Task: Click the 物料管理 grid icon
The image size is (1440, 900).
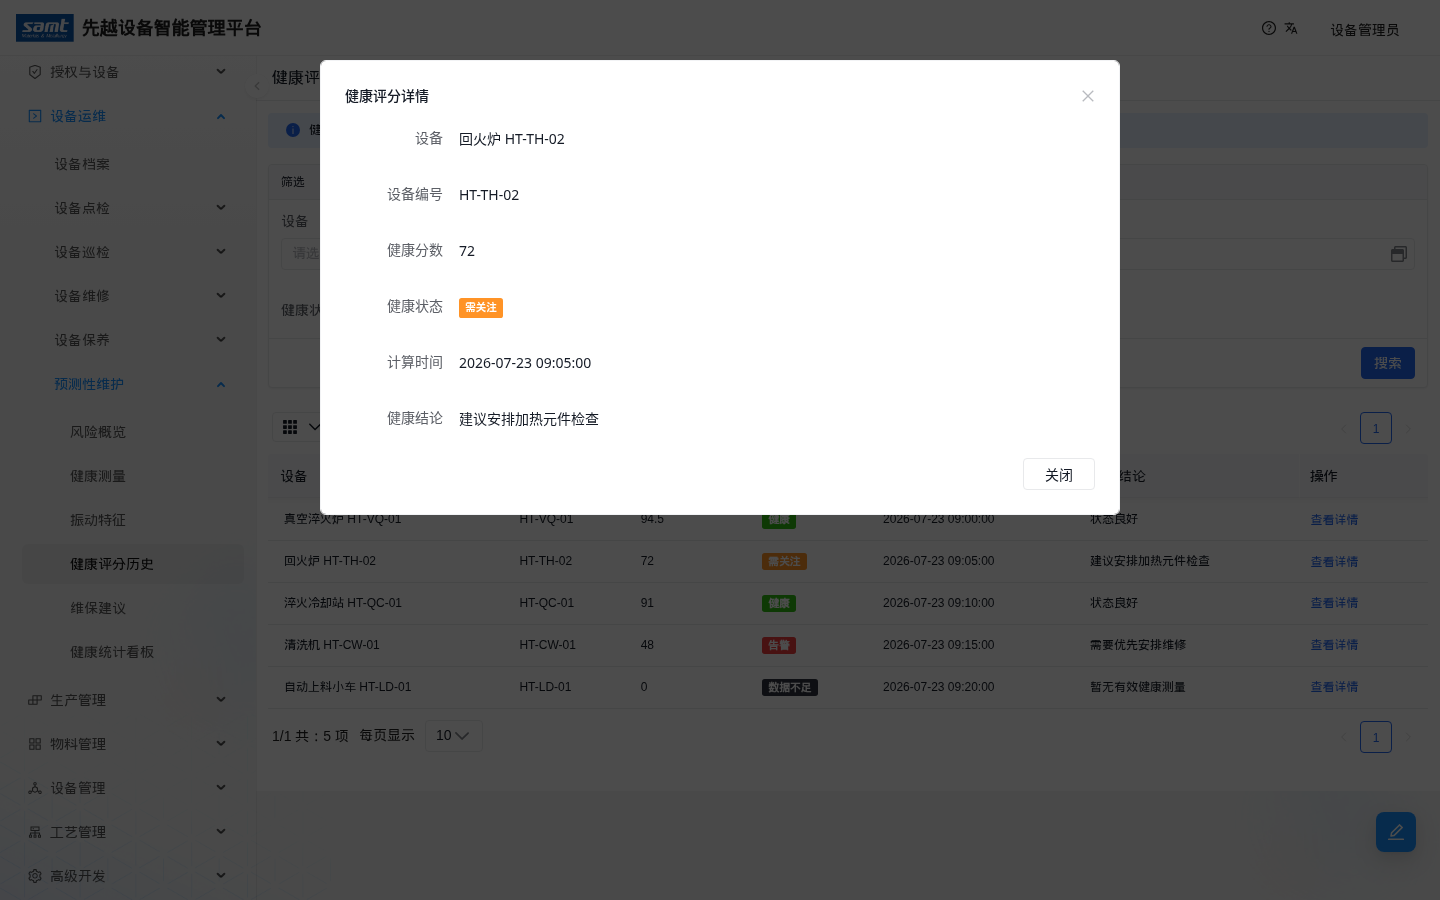Action: 35,744
